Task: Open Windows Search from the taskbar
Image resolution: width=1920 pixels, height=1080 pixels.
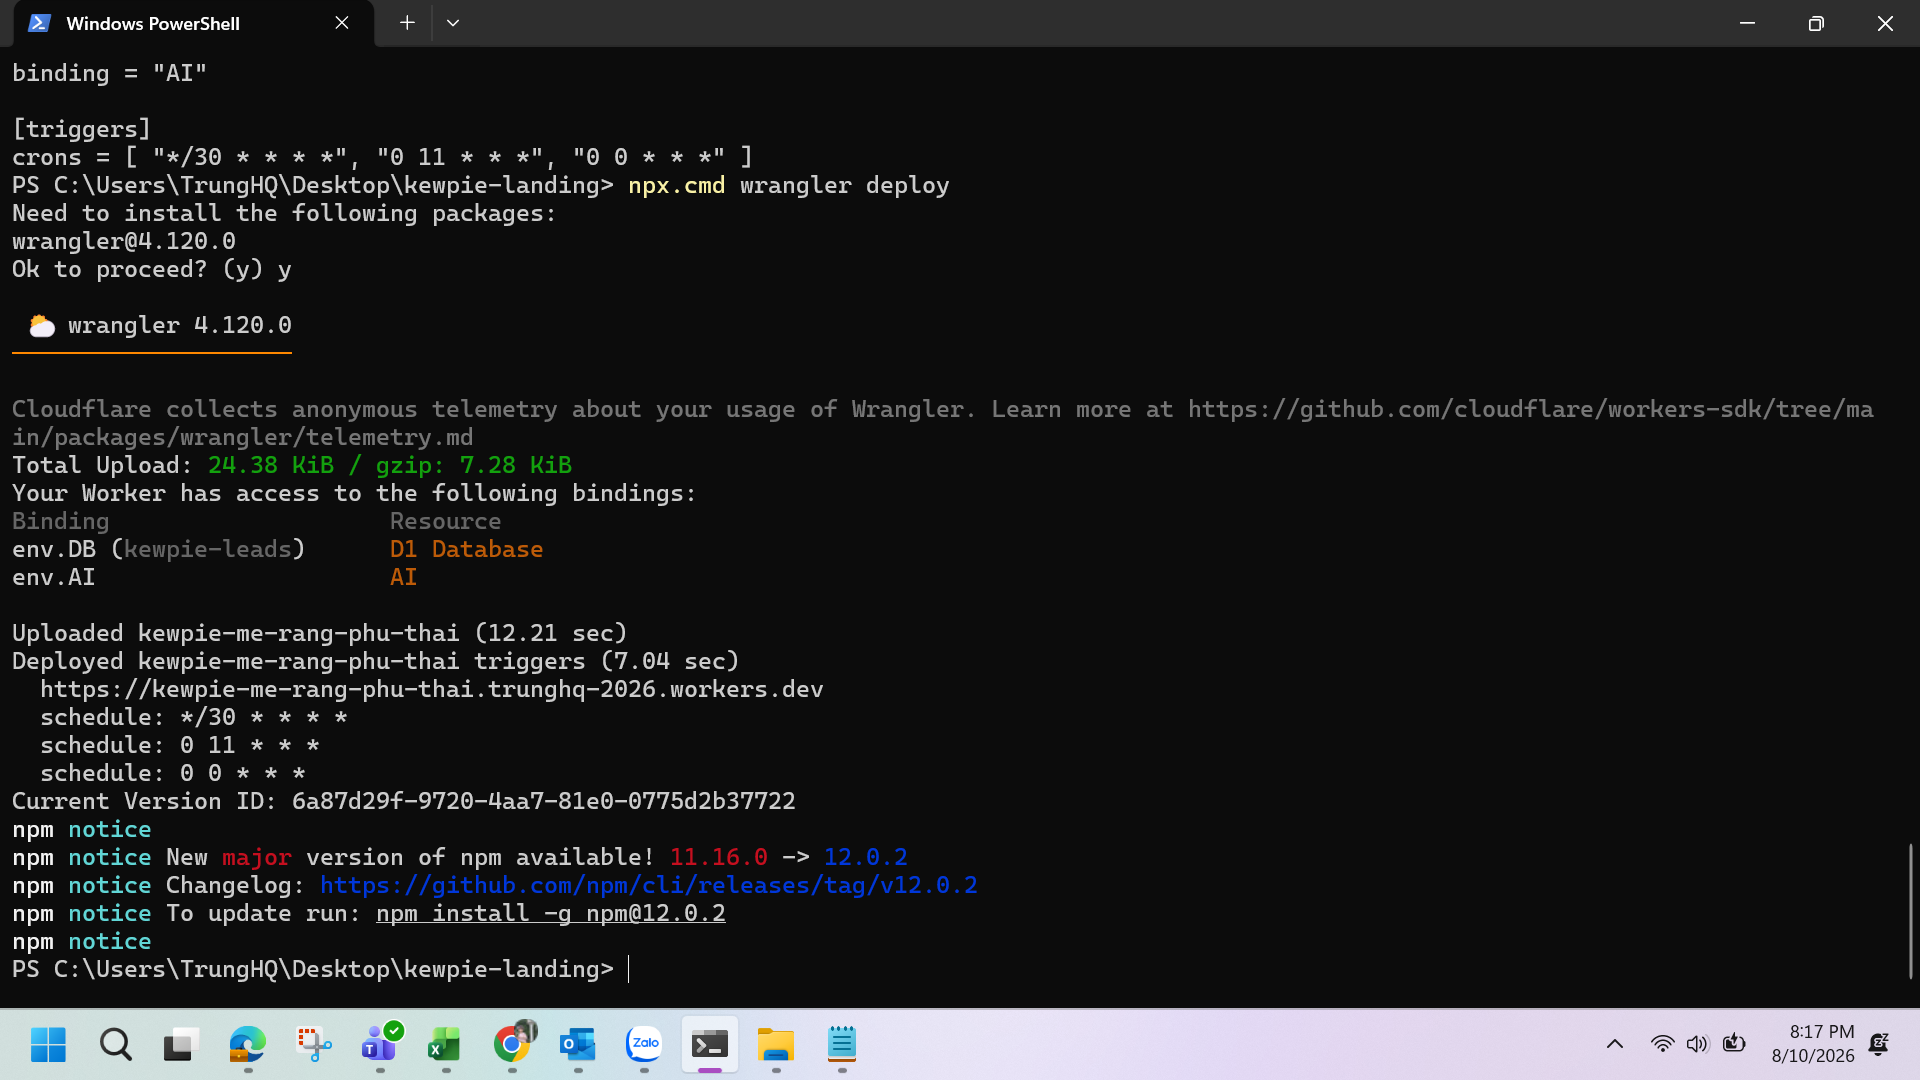Action: click(116, 1045)
